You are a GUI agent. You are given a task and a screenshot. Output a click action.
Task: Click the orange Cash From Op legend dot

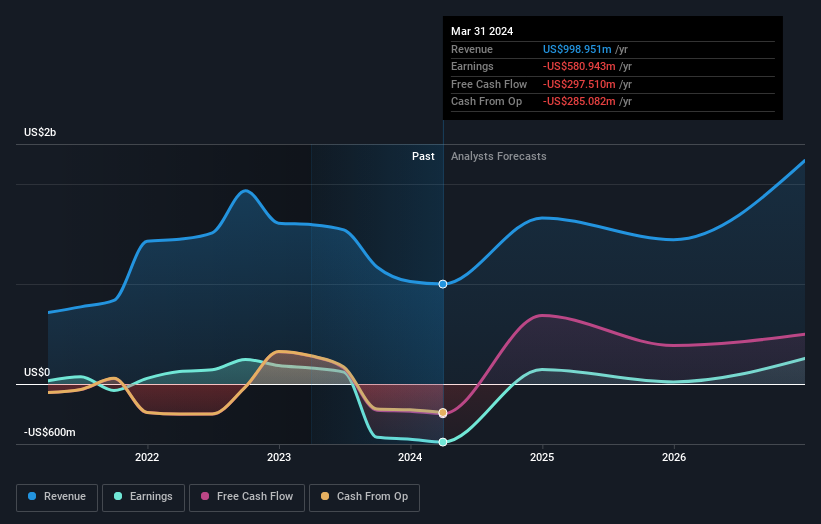[x=325, y=496]
